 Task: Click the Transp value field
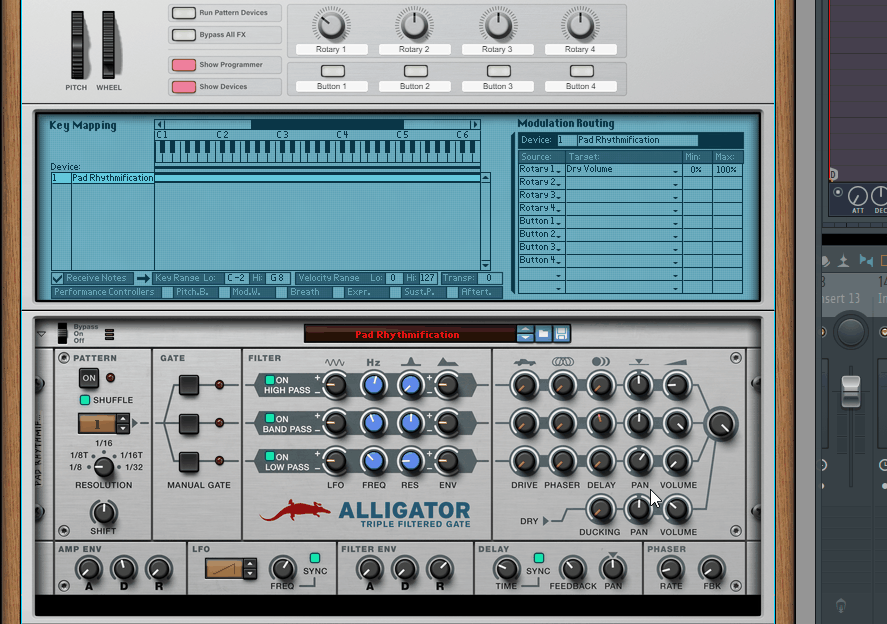(x=489, y=278)
